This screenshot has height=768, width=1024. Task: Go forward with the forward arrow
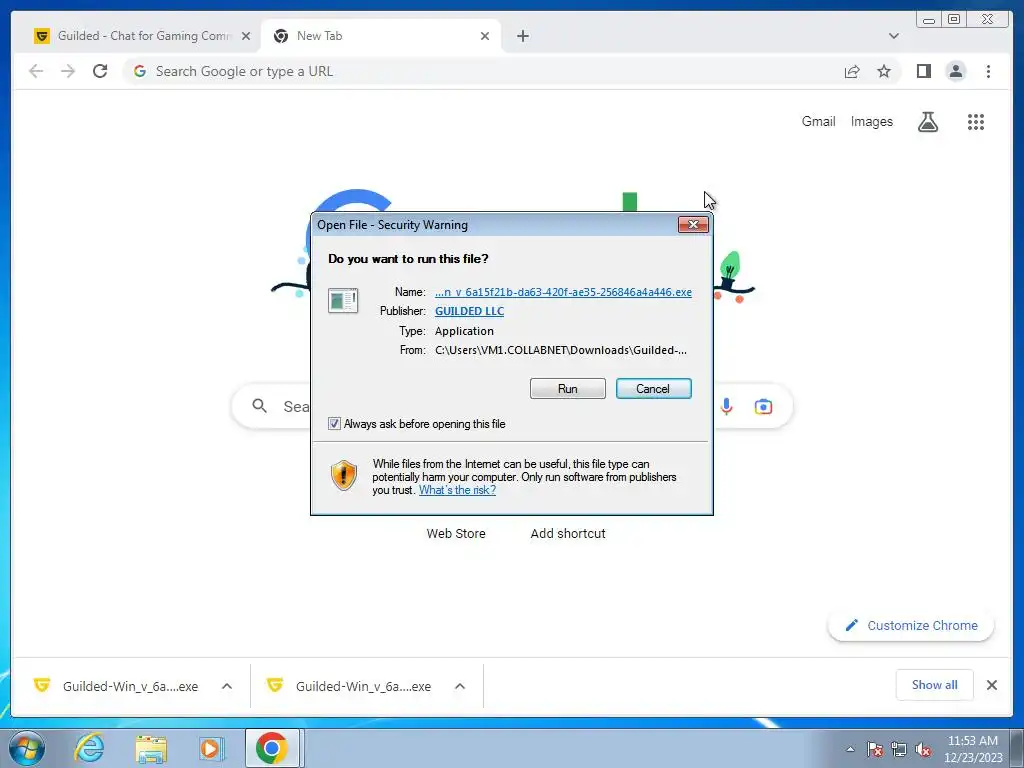point(68,71)
